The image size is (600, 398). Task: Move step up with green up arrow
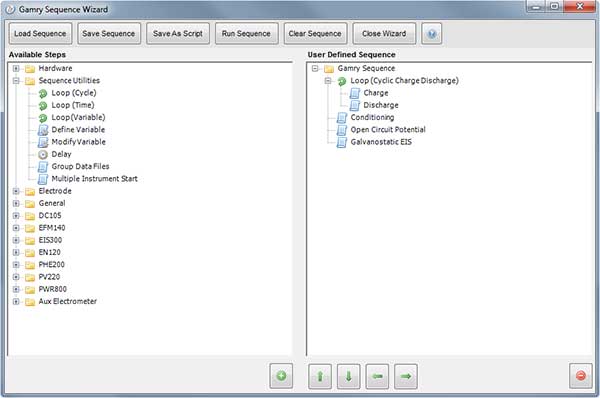pyautogui.click(x=320, y=377)
